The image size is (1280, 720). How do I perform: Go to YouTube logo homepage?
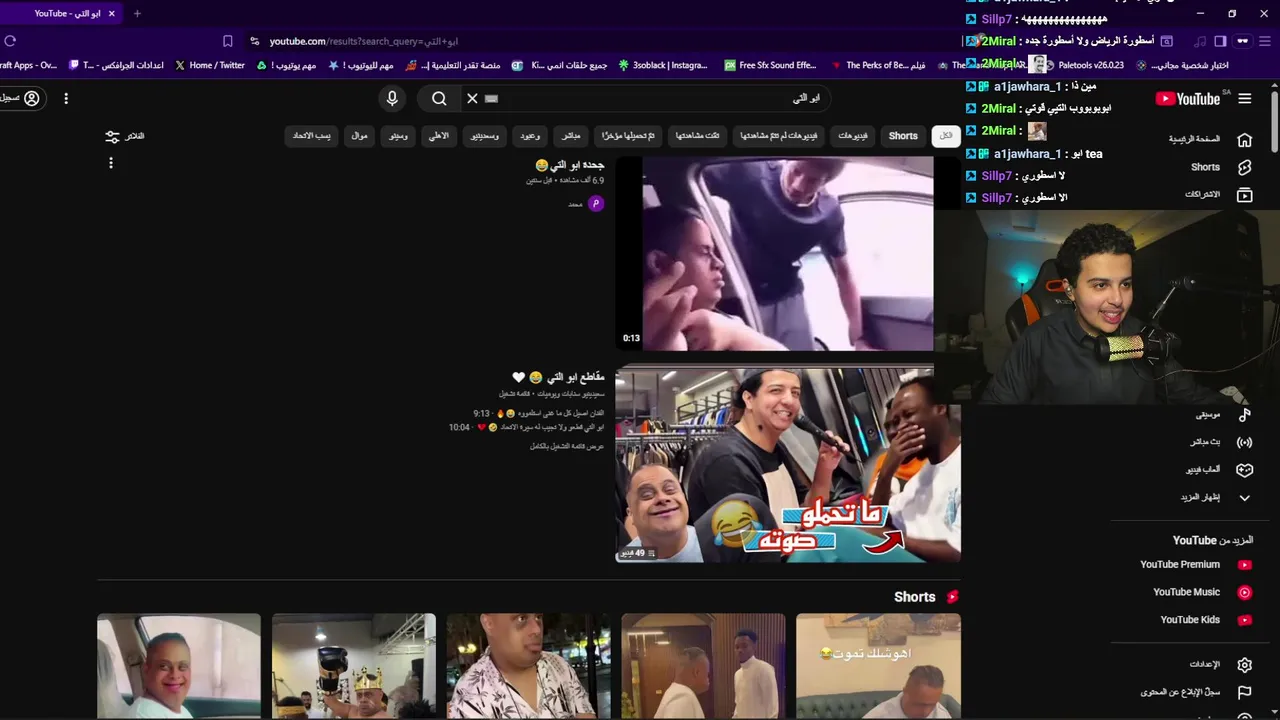1188,98
